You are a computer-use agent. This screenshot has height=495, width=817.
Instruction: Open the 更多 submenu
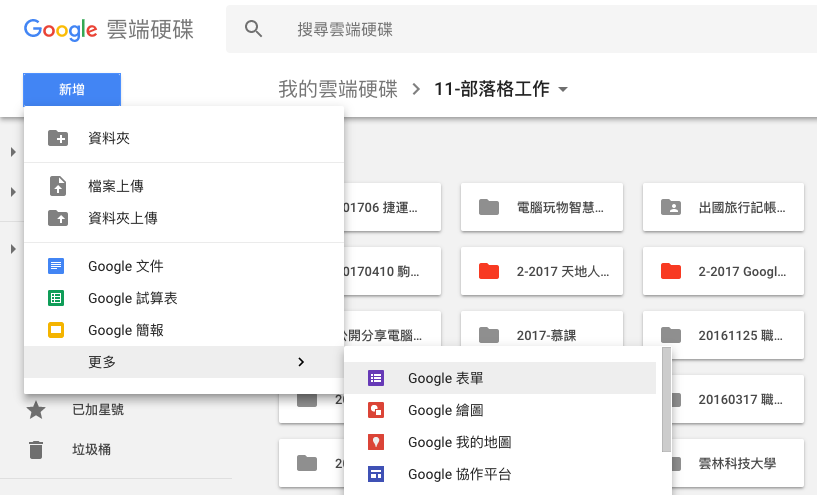pyautogui.click(x=184, y=362)
